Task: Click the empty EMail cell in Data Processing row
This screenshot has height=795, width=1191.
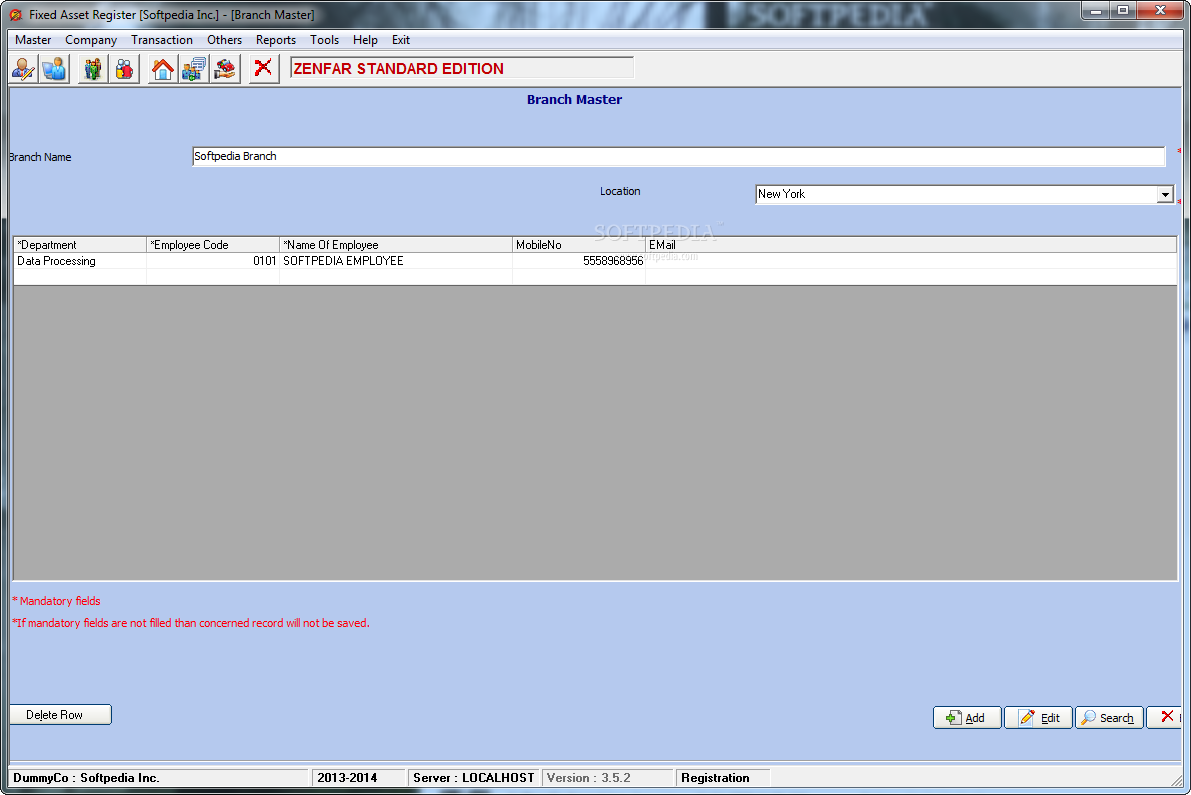Action: point(911,261)
